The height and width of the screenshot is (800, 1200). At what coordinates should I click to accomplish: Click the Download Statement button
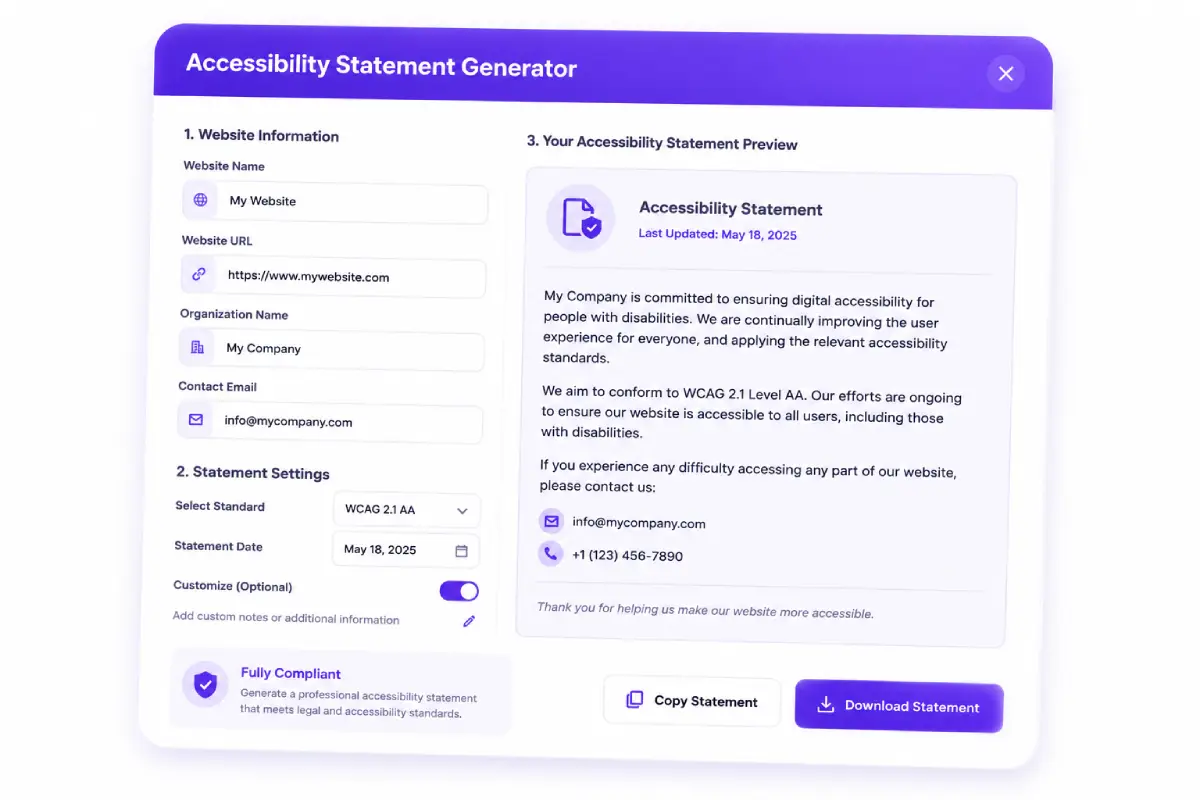coord(899,706)
